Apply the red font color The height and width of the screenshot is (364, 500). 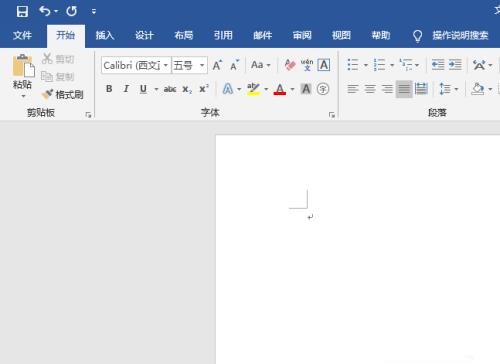tap(280, 89)
